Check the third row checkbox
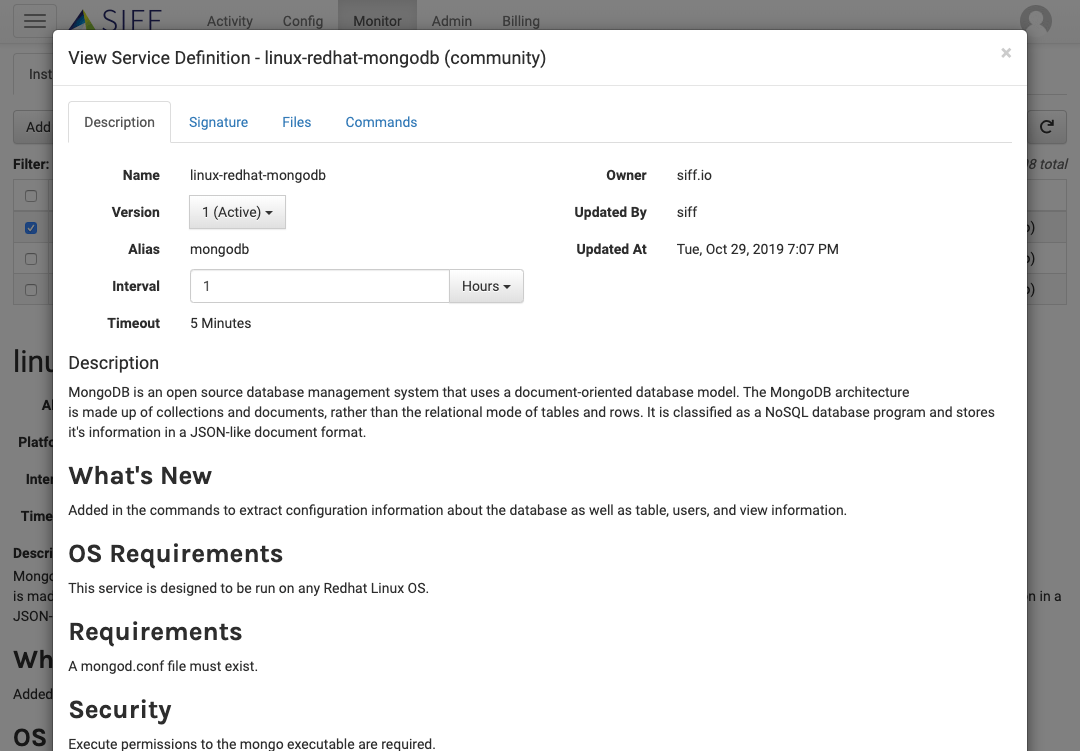Screen dimensions: 1080x751 [31, 258]
